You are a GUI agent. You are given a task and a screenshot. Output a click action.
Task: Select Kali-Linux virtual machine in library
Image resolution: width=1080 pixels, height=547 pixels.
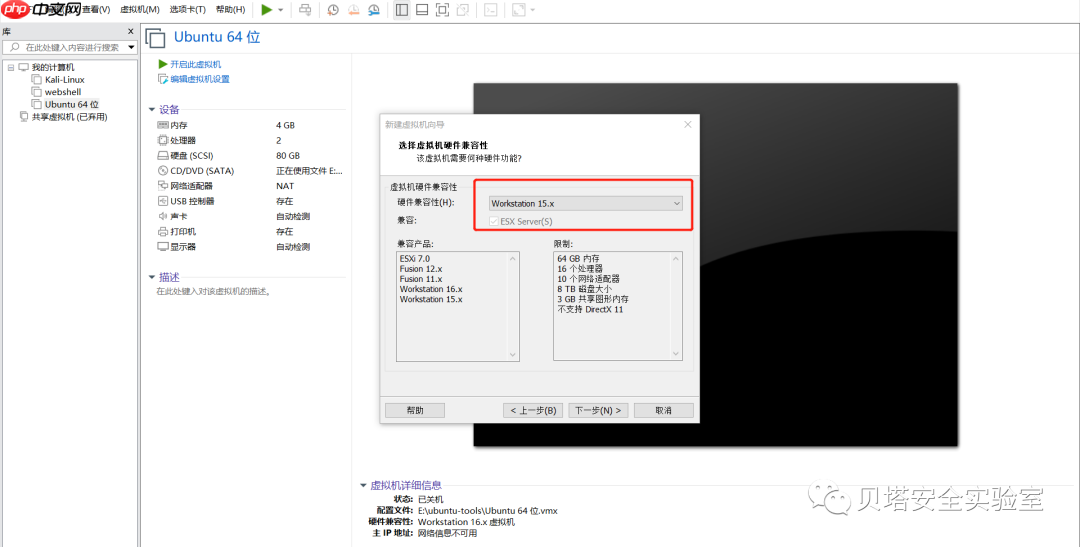pos(65,80)
